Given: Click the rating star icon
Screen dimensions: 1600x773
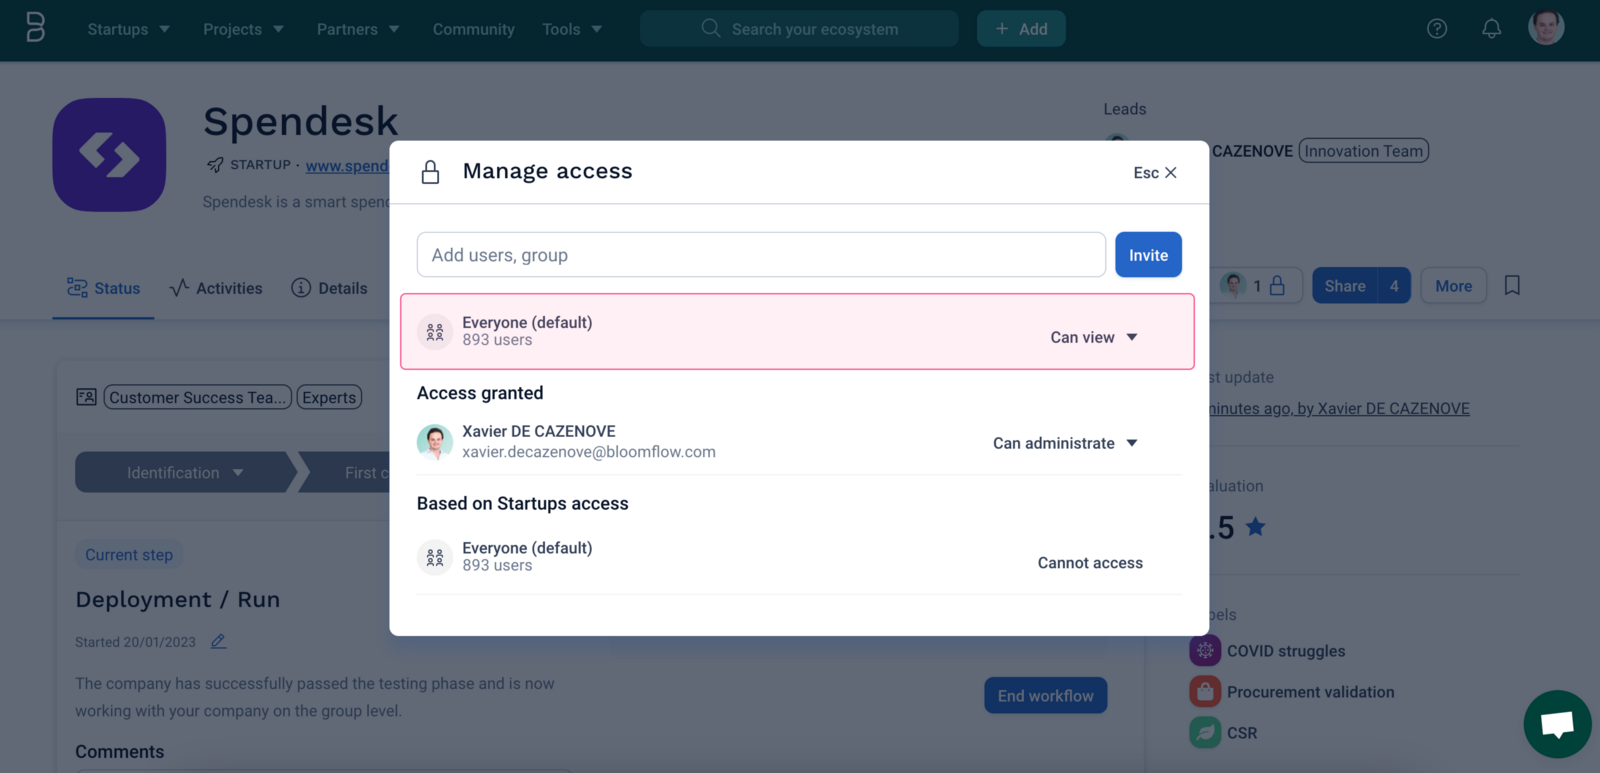Looking at the screenshot, I should coord(1256,527).
